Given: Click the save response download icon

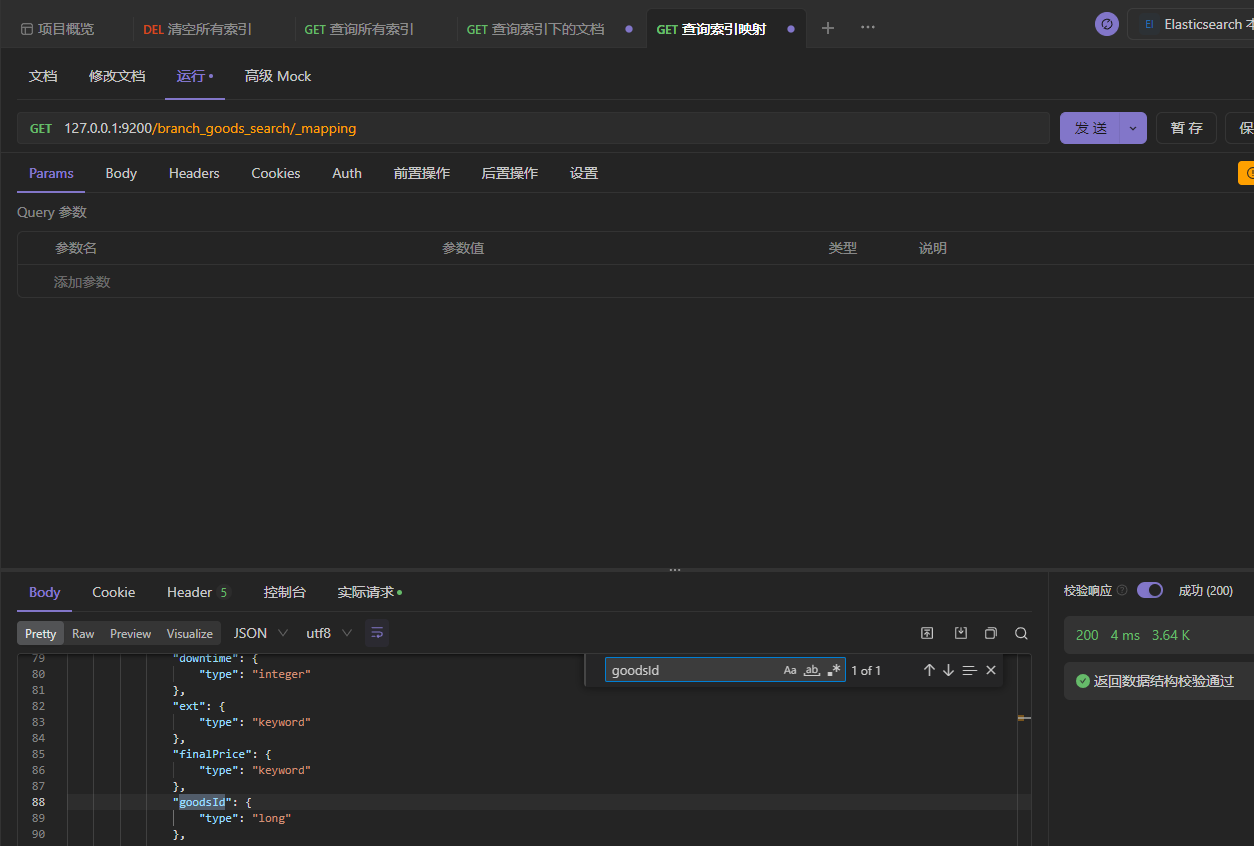Looking at the screenshot, I should (960, 633).
